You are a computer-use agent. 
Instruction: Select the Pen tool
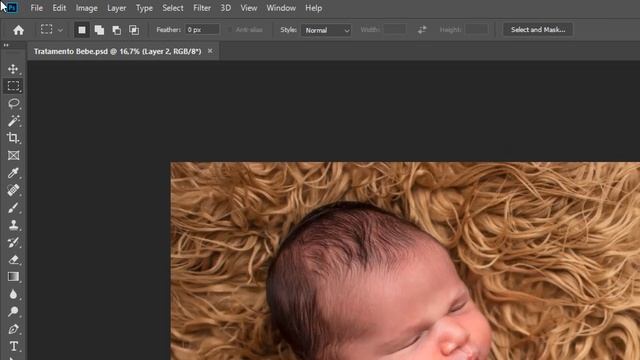tap(13, 329)
